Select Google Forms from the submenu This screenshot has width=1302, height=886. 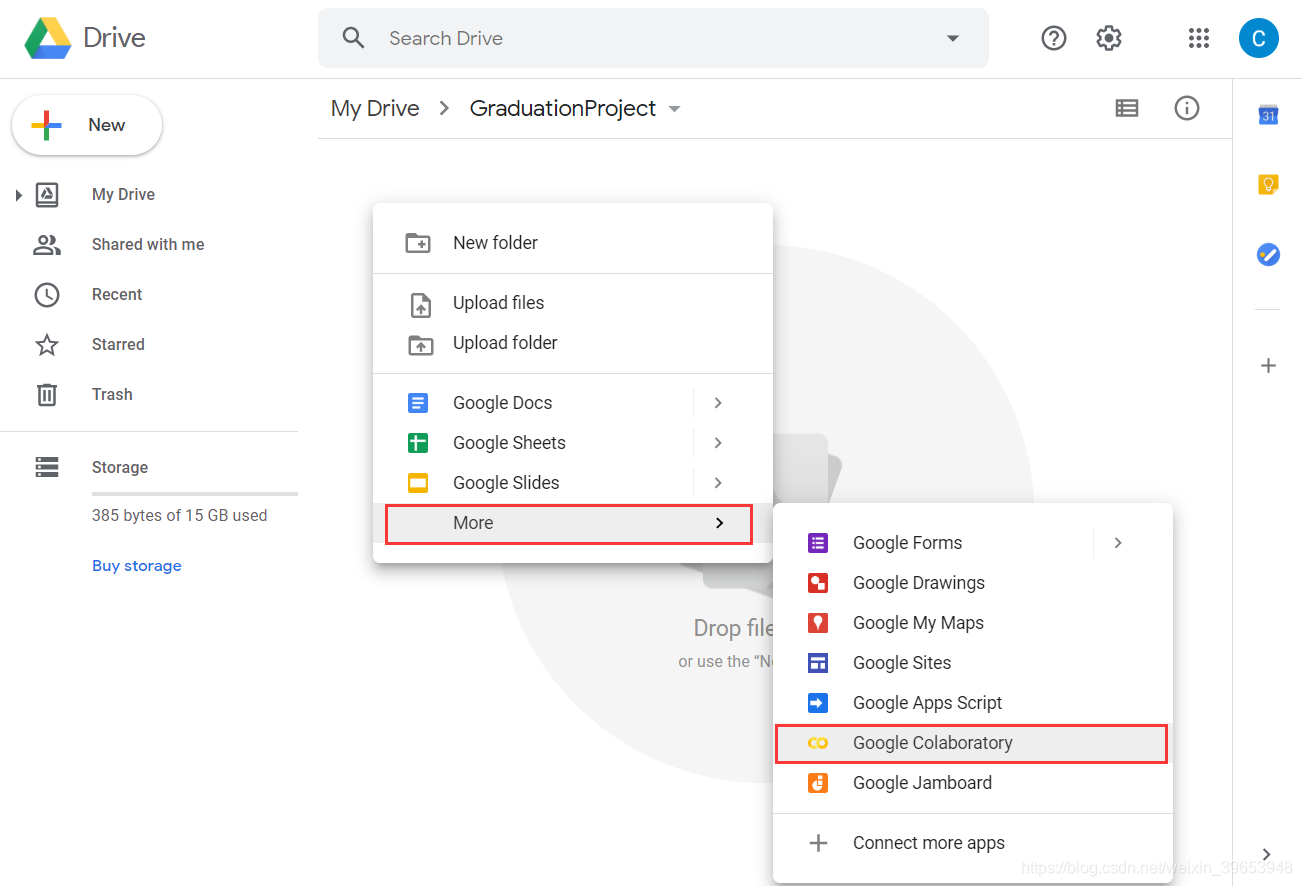pyautogui.click(x=933, y=543)
